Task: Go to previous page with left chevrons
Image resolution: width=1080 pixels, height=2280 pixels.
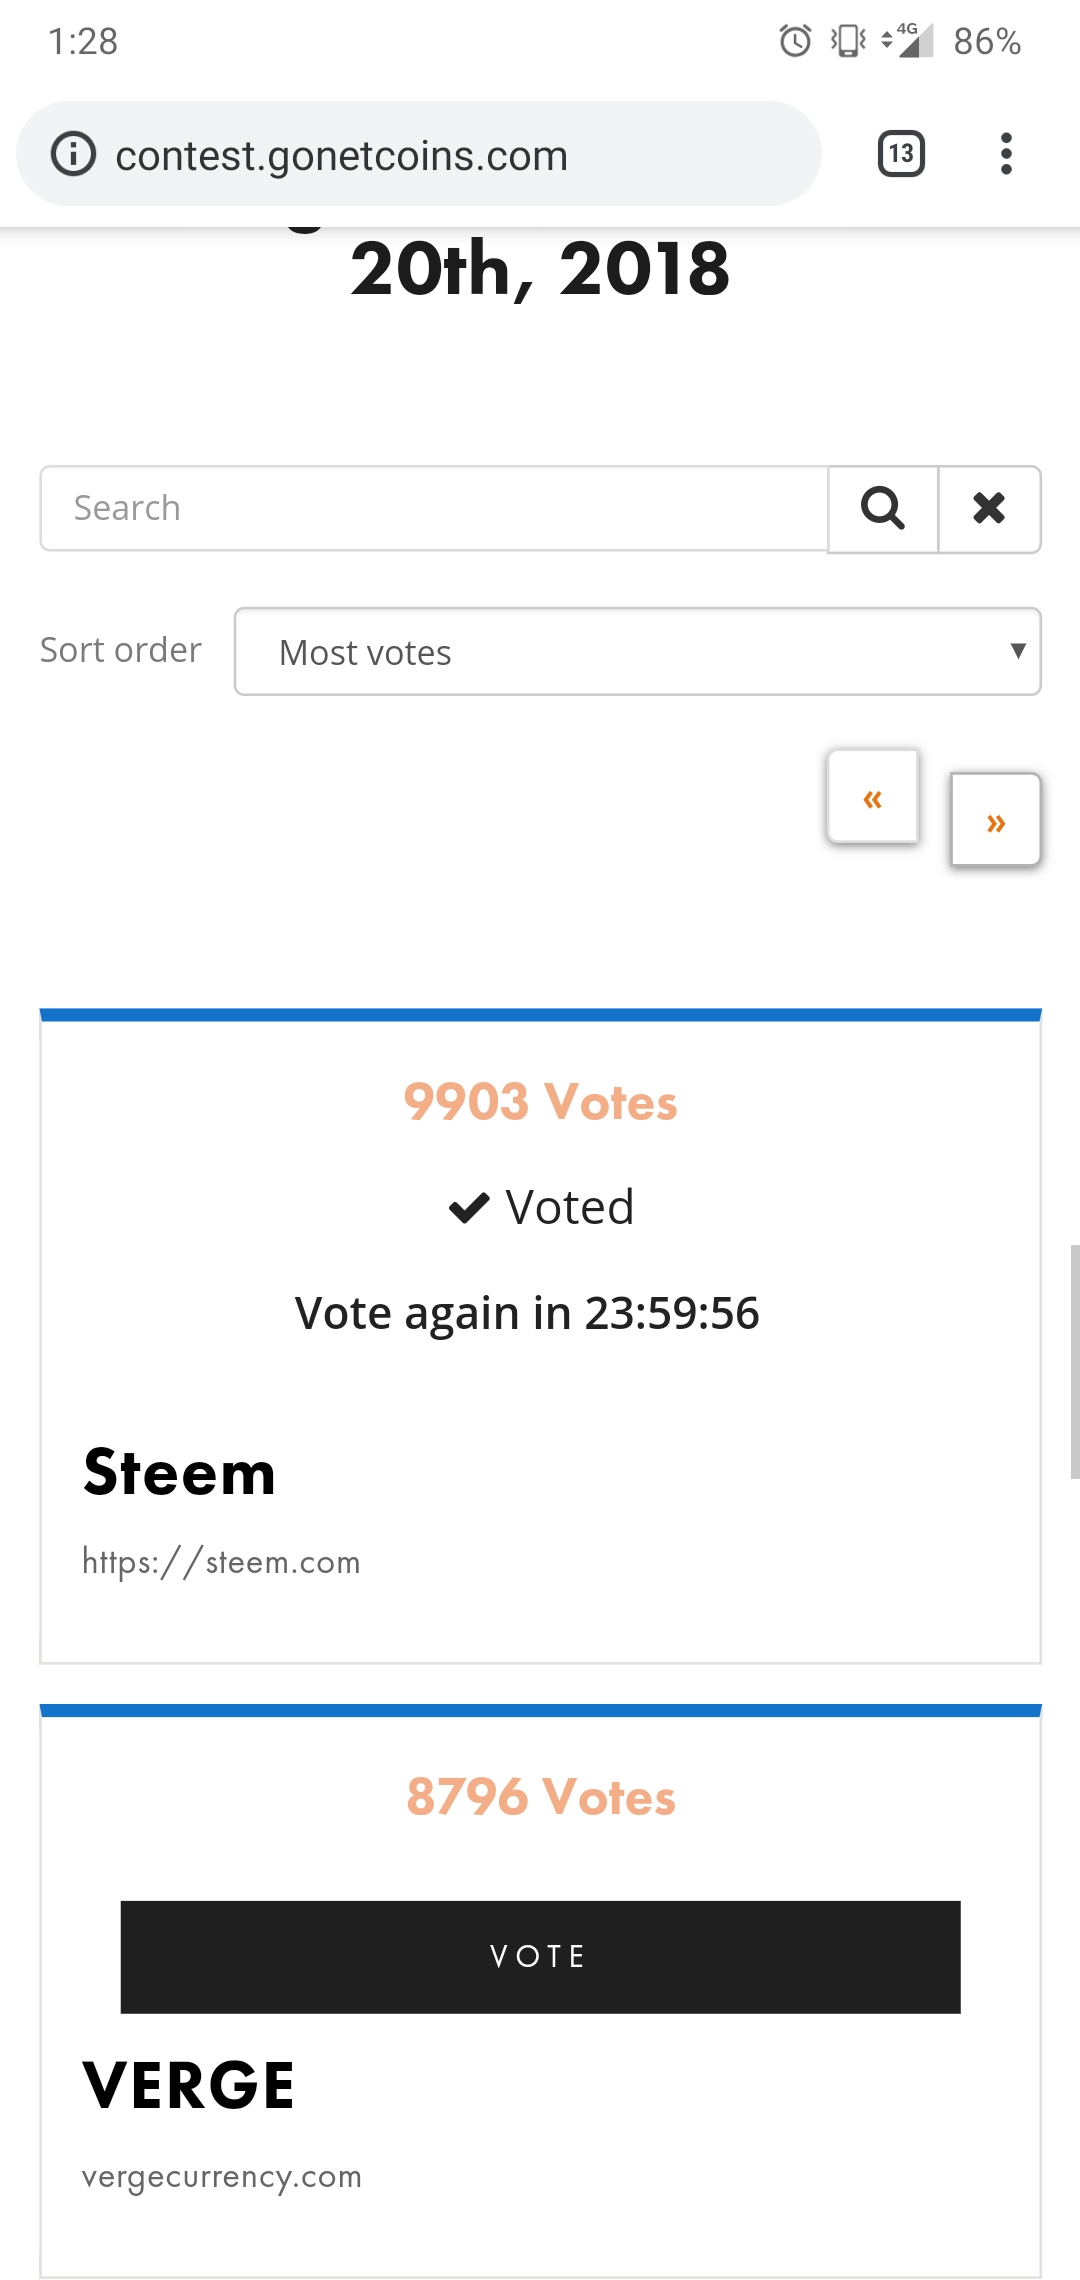Action: coord(873,798)
